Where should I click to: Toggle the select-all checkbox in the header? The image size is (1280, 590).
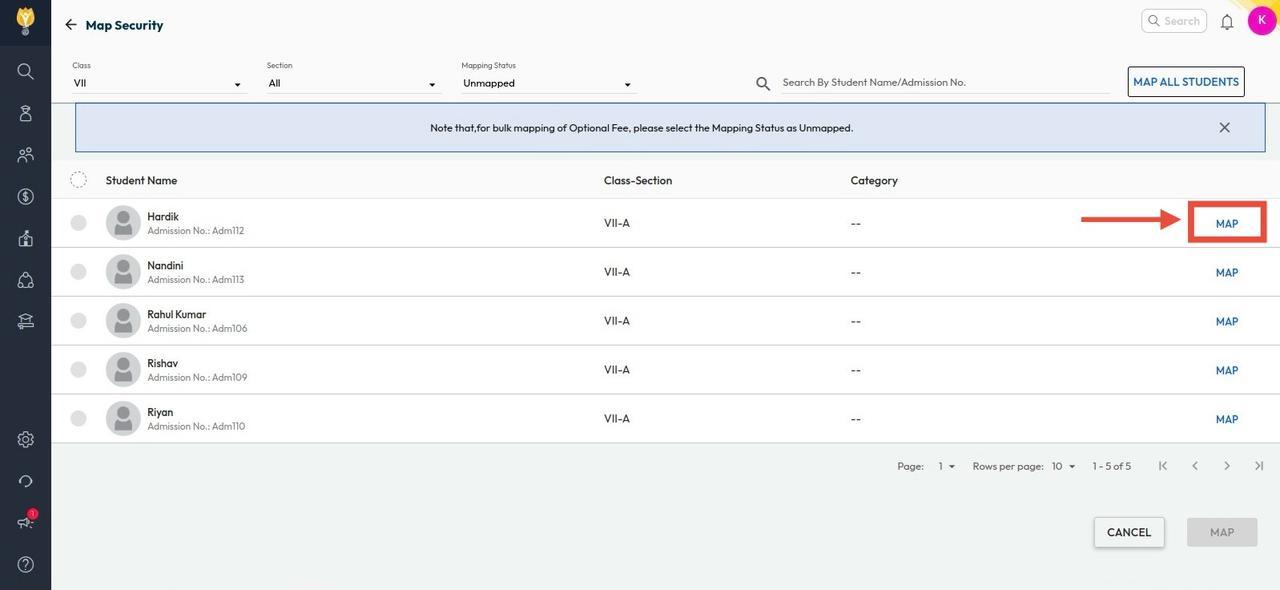[x=78, y=180]
